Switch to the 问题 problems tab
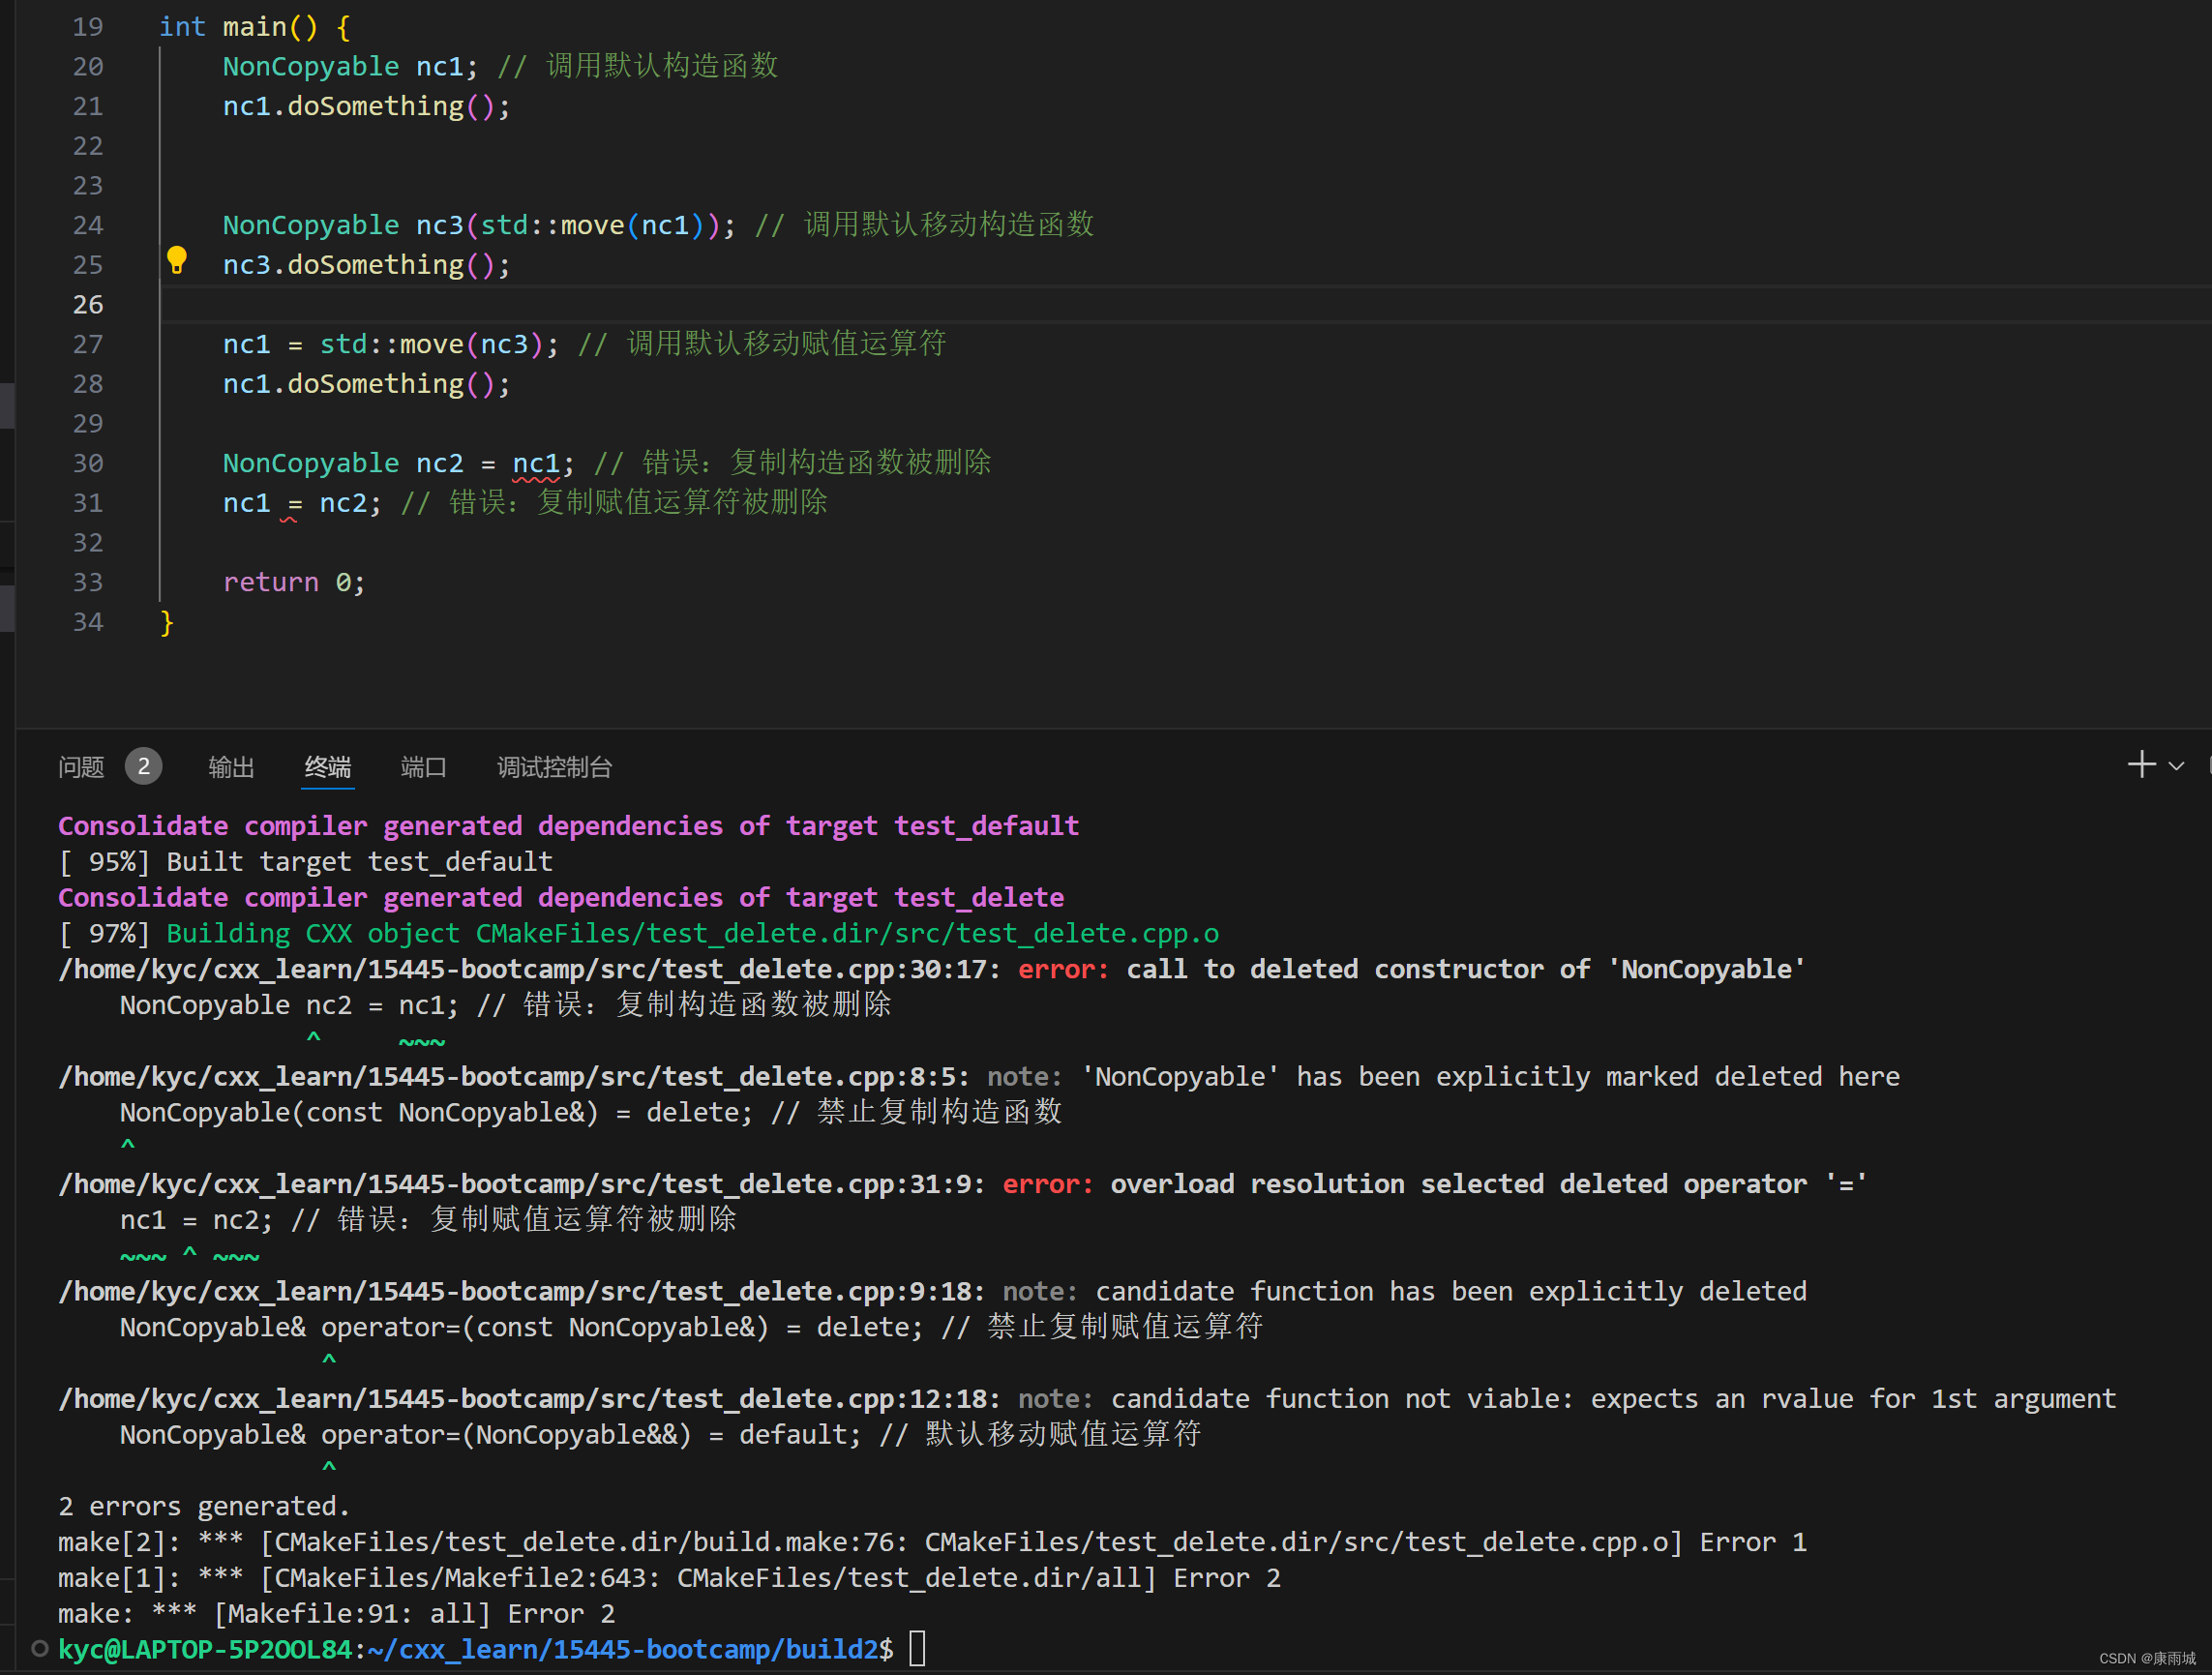 (x=81, y=767)
